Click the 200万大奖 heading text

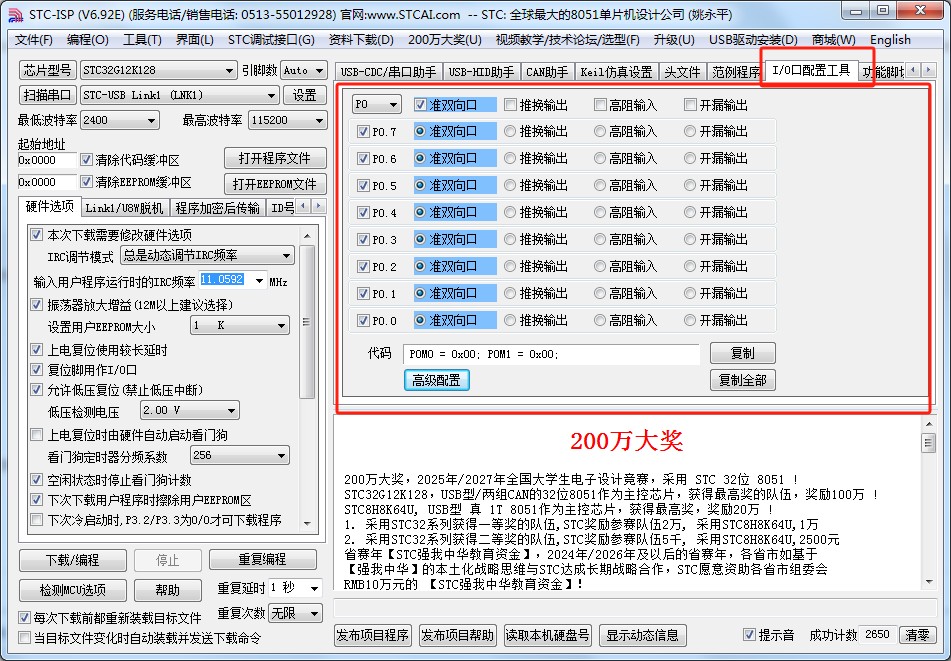point(627,441)
